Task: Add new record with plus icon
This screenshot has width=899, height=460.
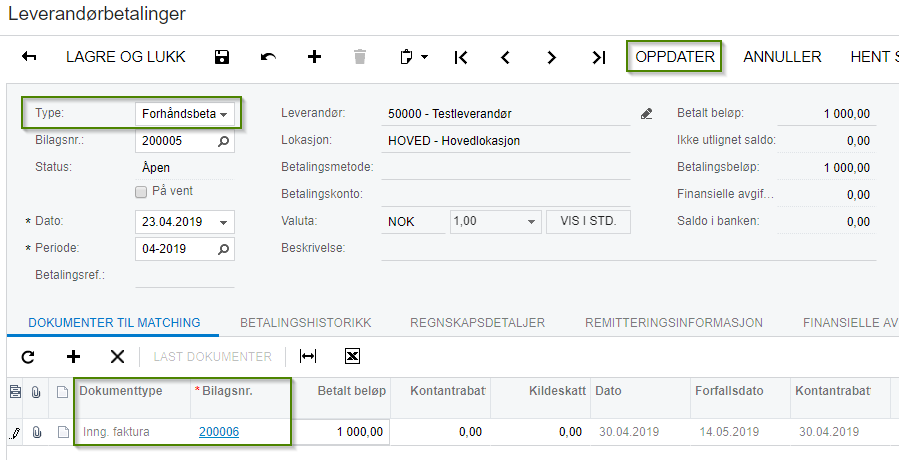Action: [x=314, y=57]
